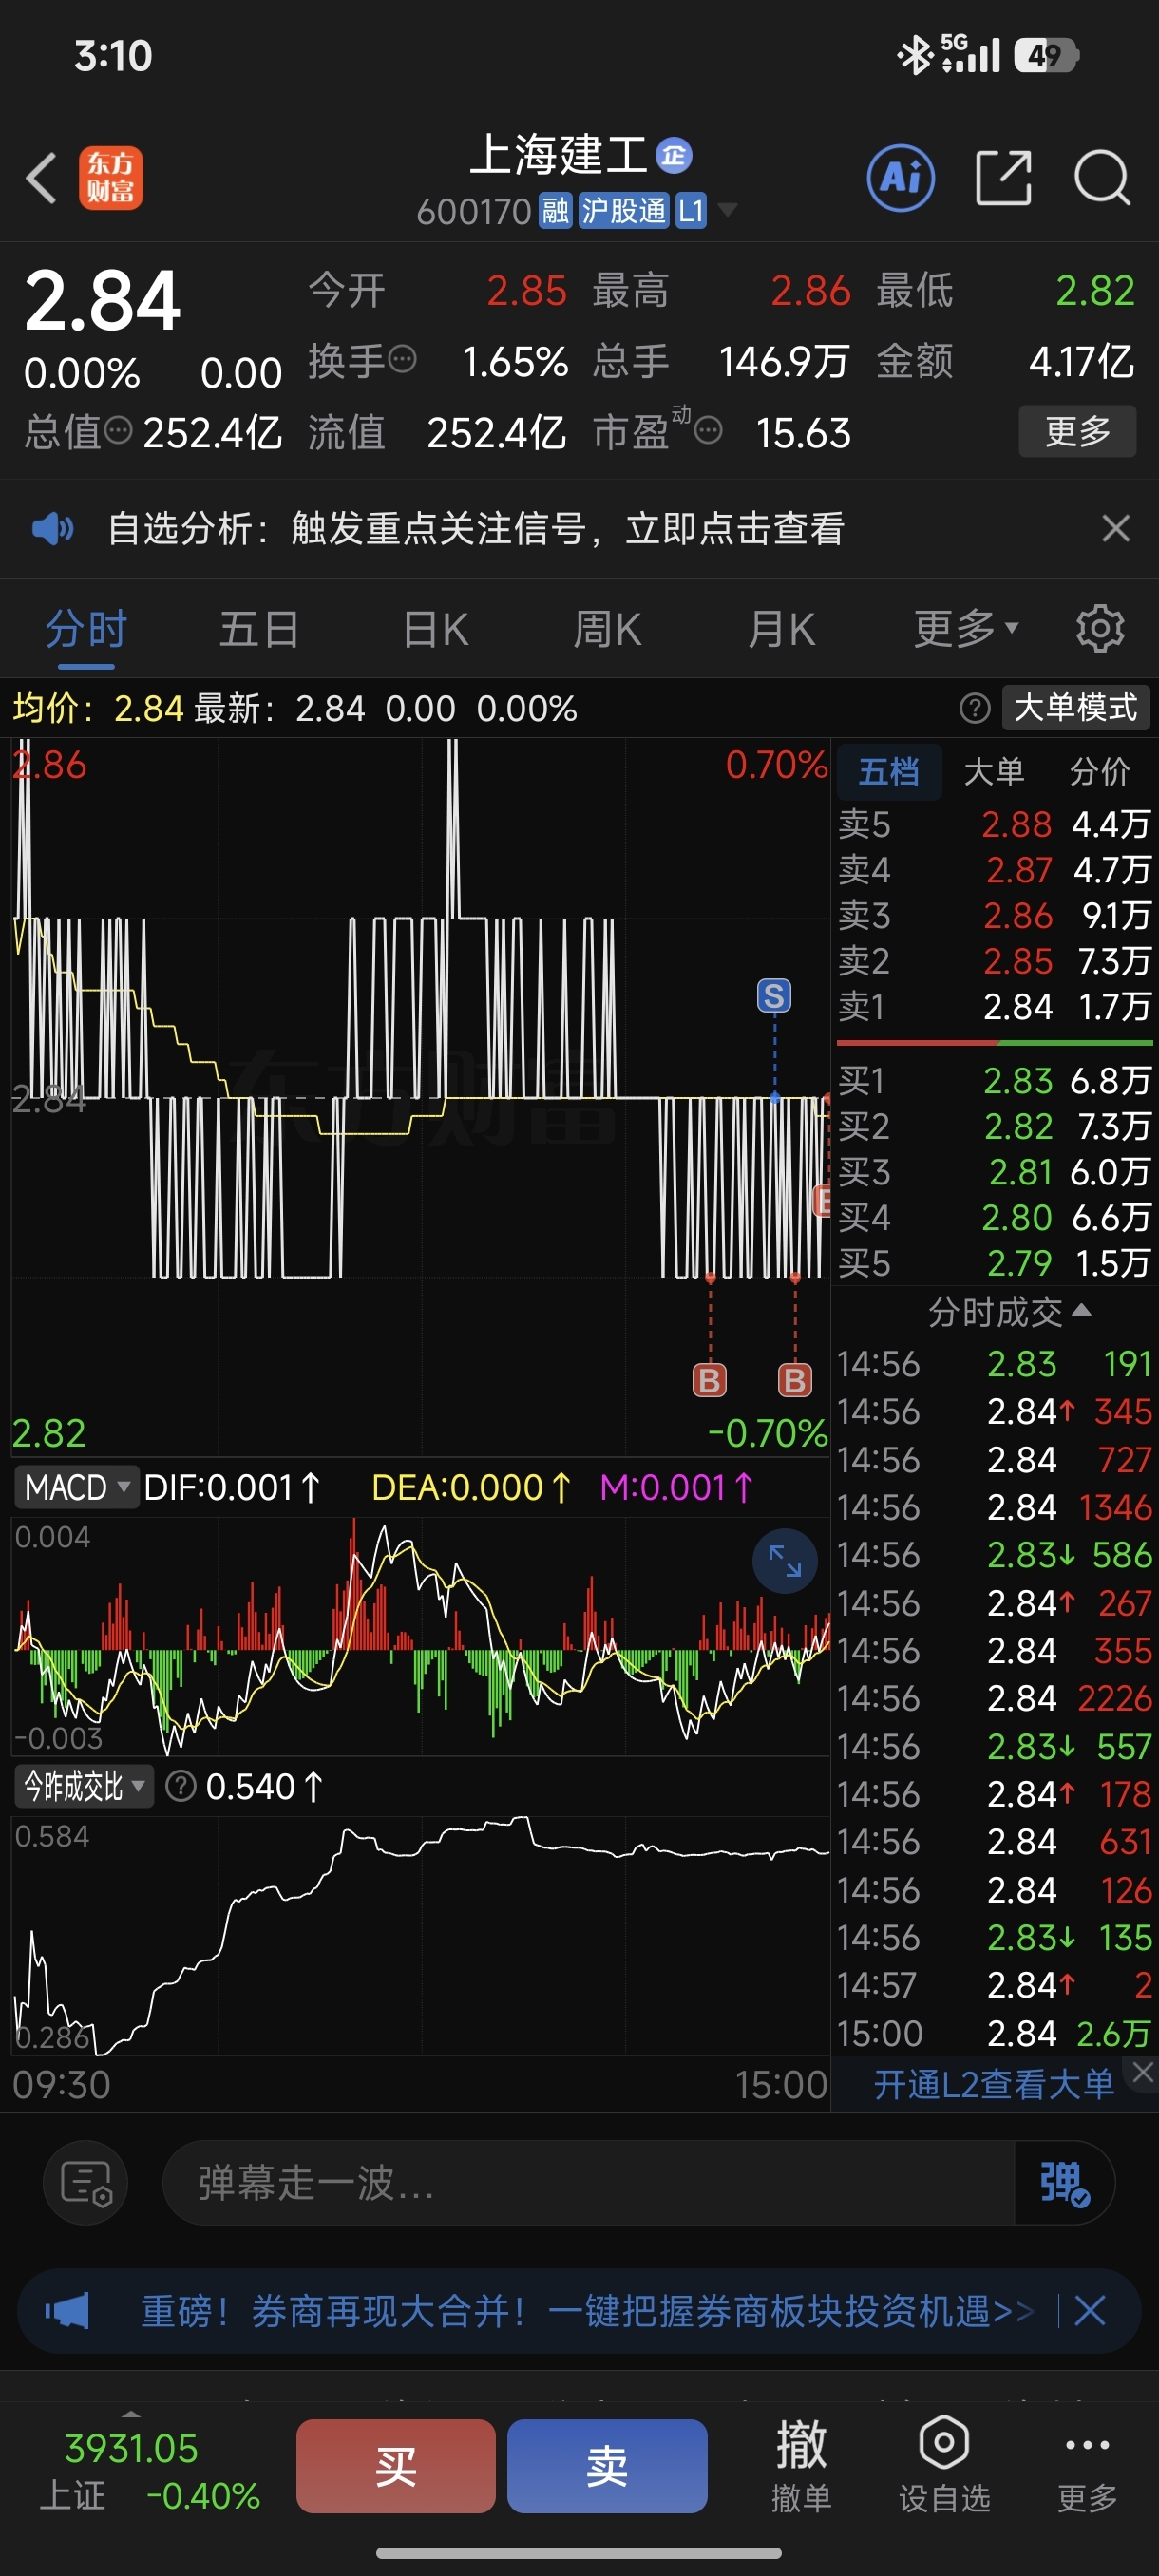1159x2576 pixels.
Task: Close the 券商 promo banner
Action: pyautogui.click(x=1089, y=2311)
